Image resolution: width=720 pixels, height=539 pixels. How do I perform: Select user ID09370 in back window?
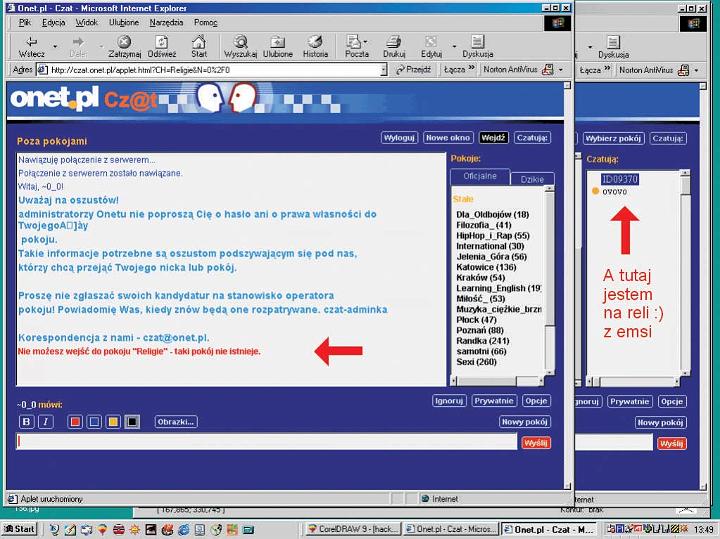pyautogui.click(x=619, y=180)
